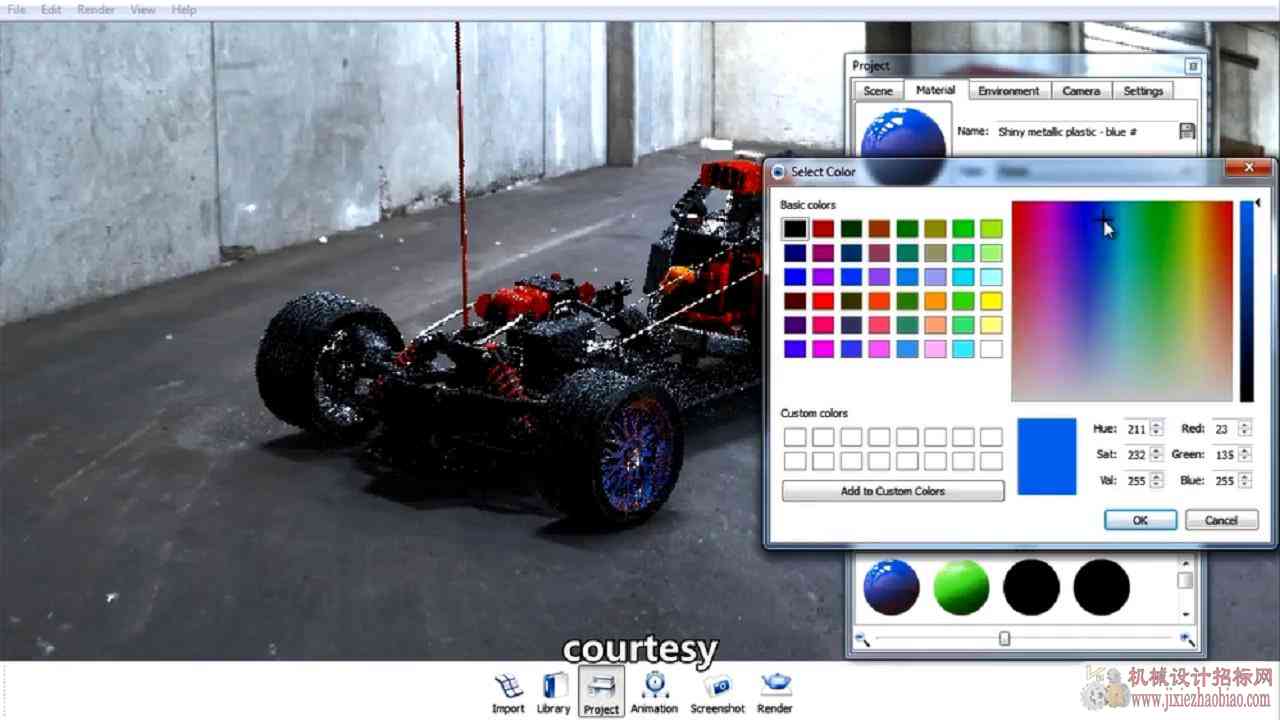Click the Blue spinner arrows
The width and height of the screenshot is (1280, 720).
click(x=1245, y=481)
